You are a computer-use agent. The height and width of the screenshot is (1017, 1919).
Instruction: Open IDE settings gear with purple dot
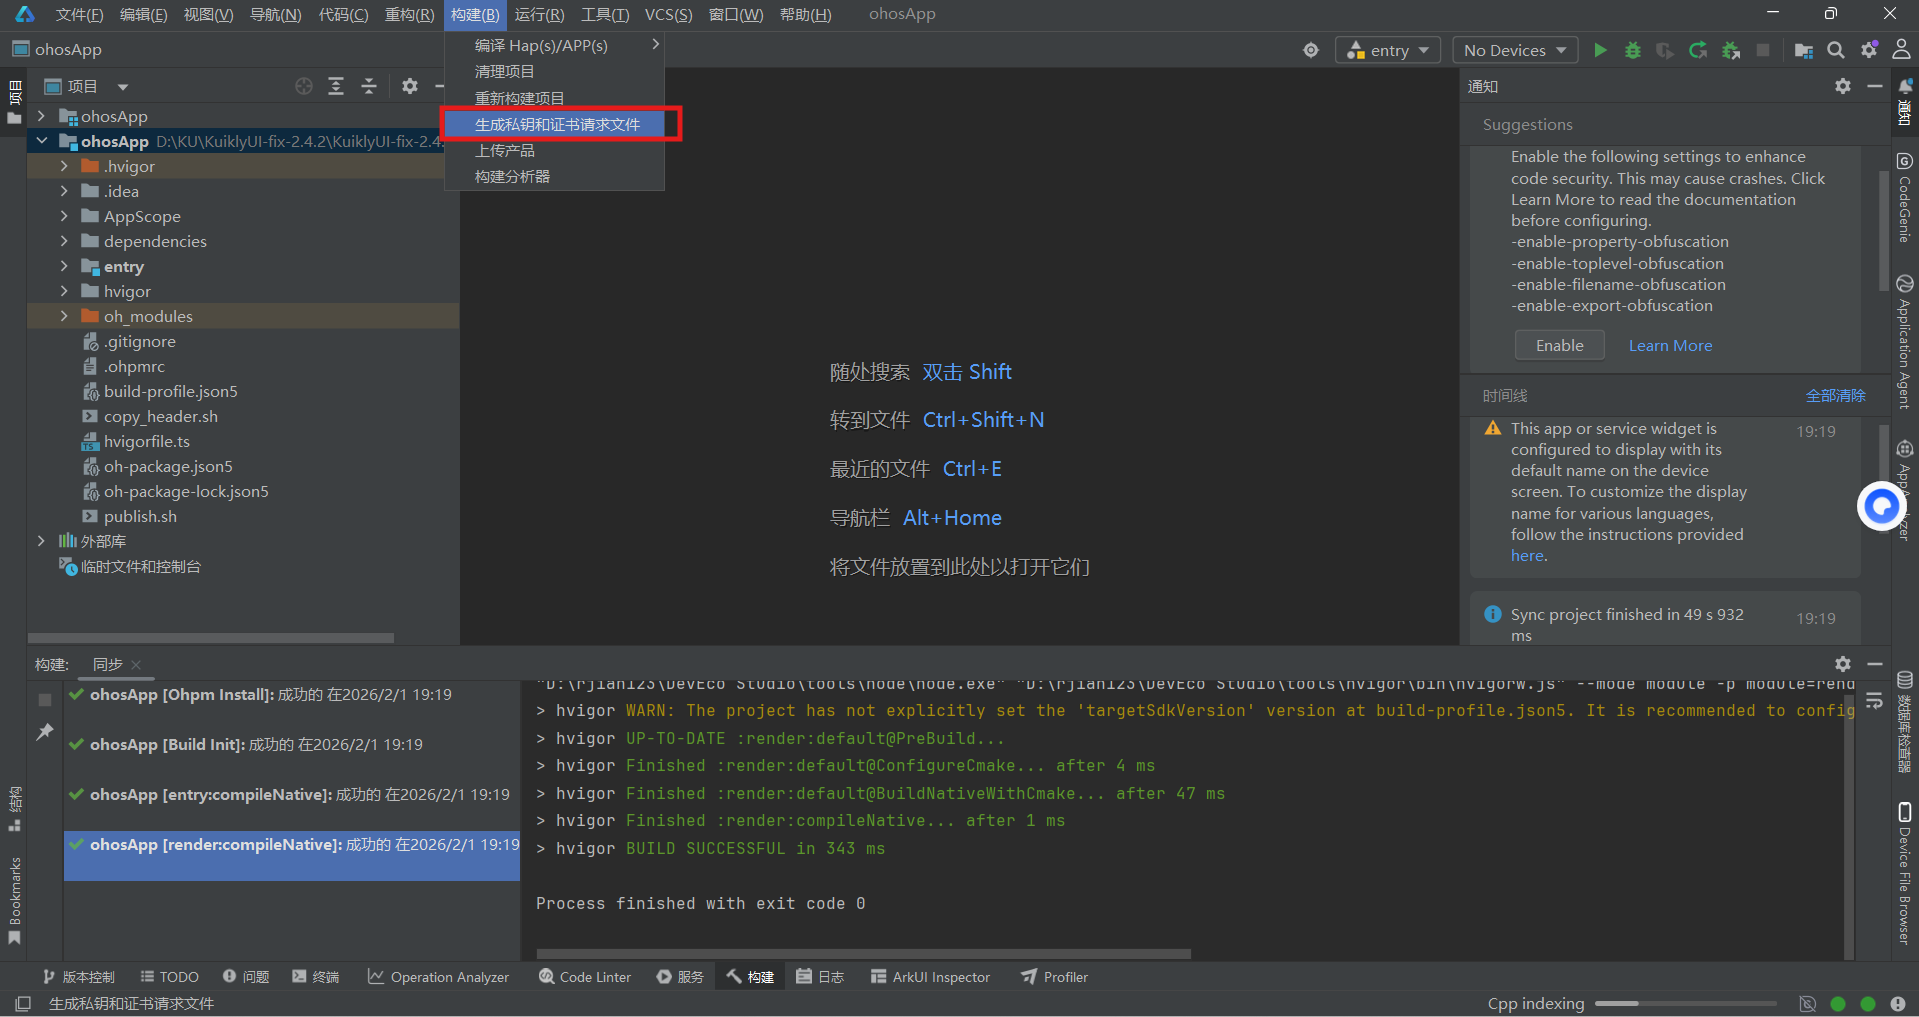pos(1869,50)
